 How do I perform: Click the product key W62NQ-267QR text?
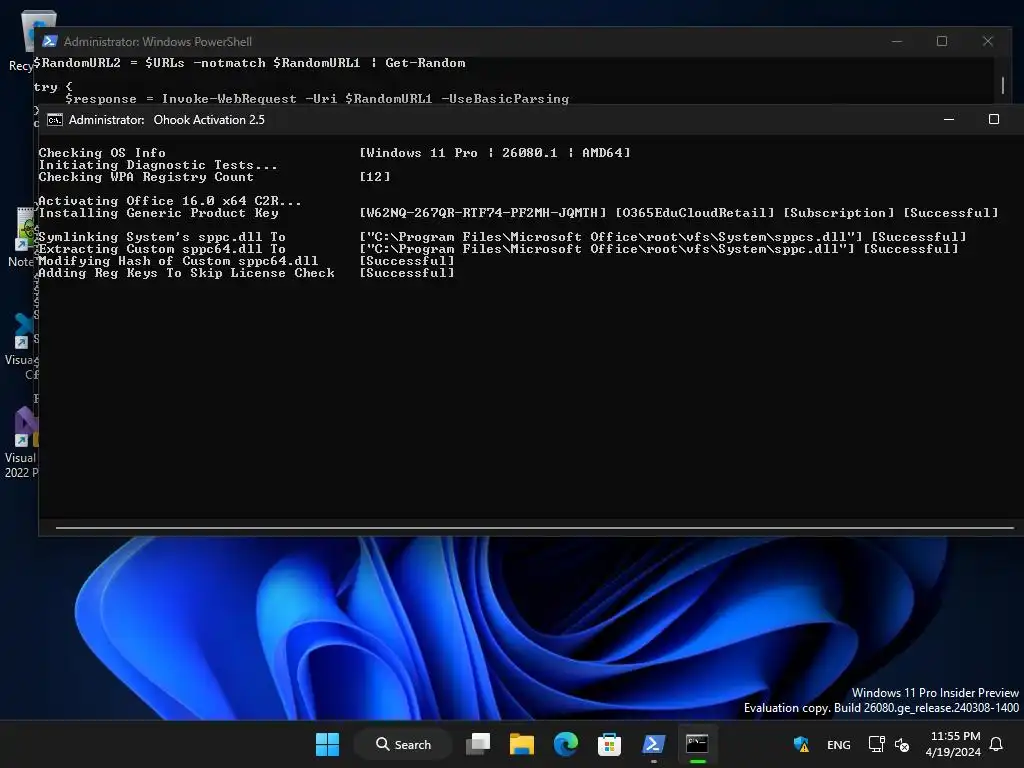483,213
